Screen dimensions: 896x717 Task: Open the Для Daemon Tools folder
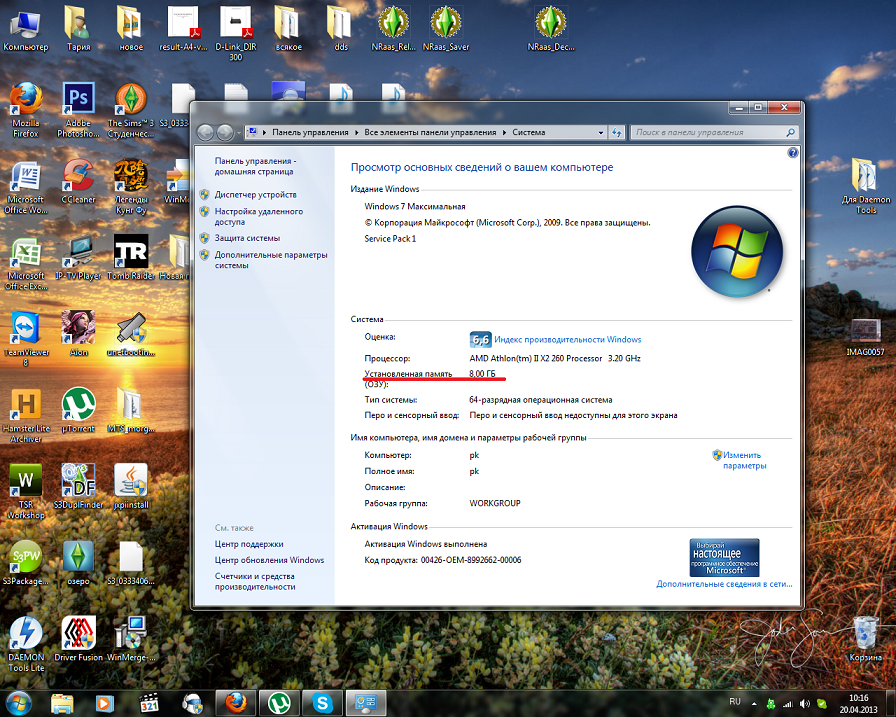[x=865, y=186]
